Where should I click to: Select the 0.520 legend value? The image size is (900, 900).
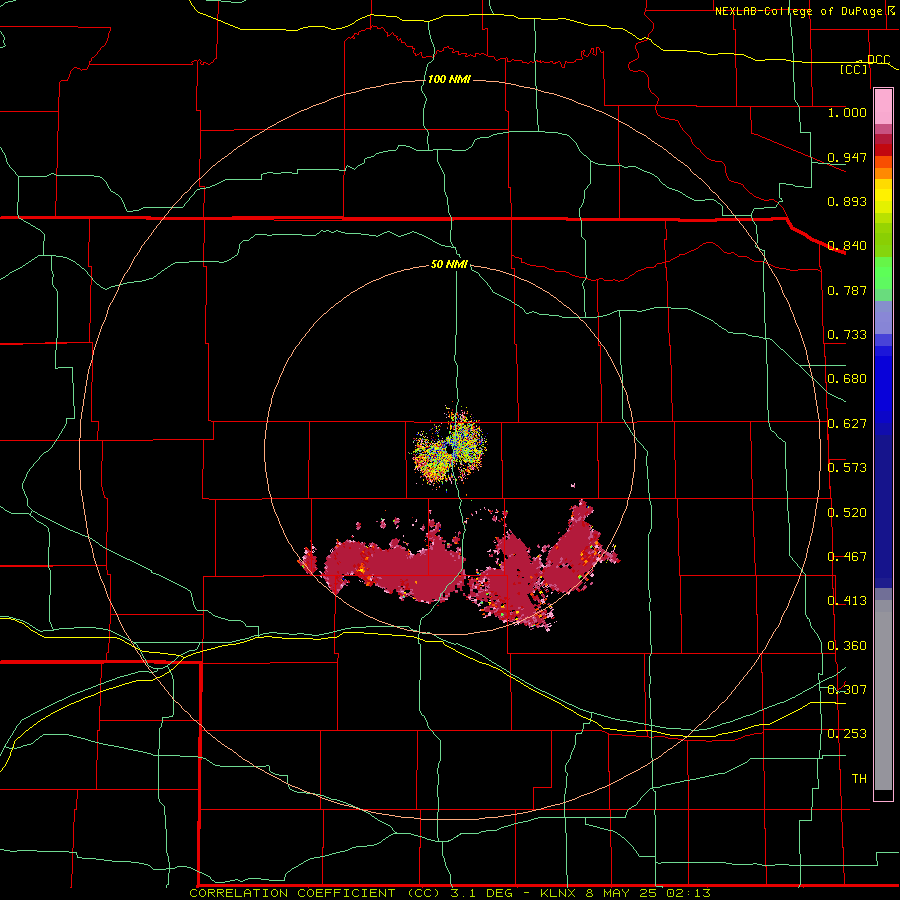pos(847,512)
